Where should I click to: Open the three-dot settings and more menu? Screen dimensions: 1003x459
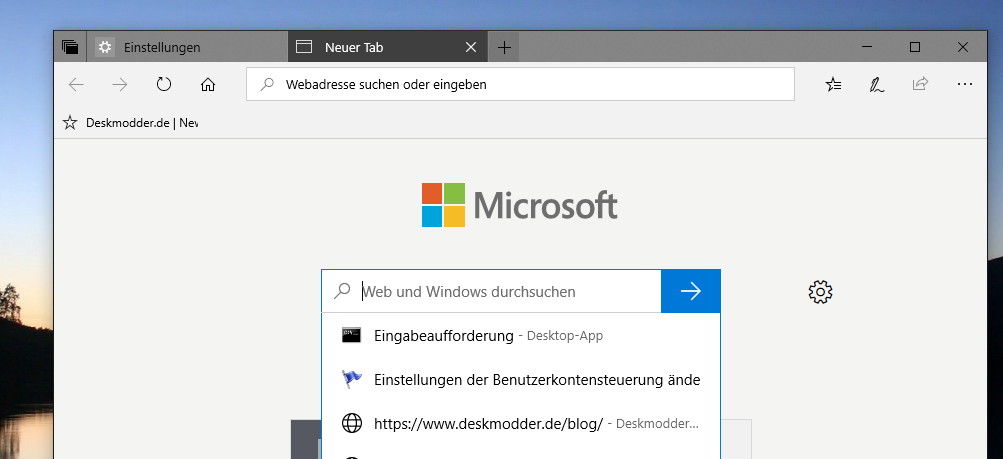coord(965,84)
